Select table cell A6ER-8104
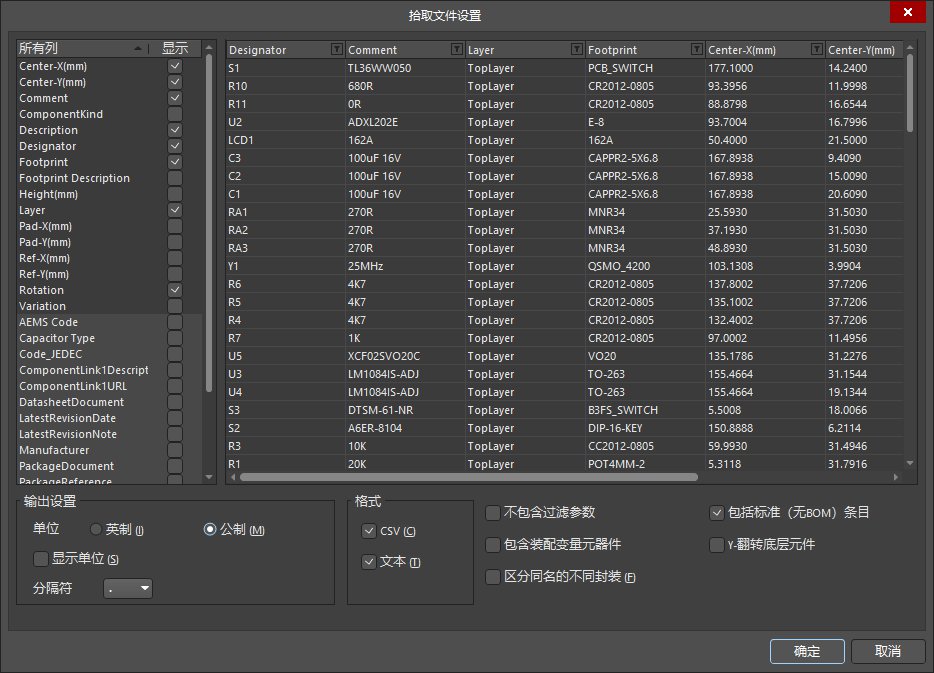Viewport: 934px width, 673px height. 405,428
